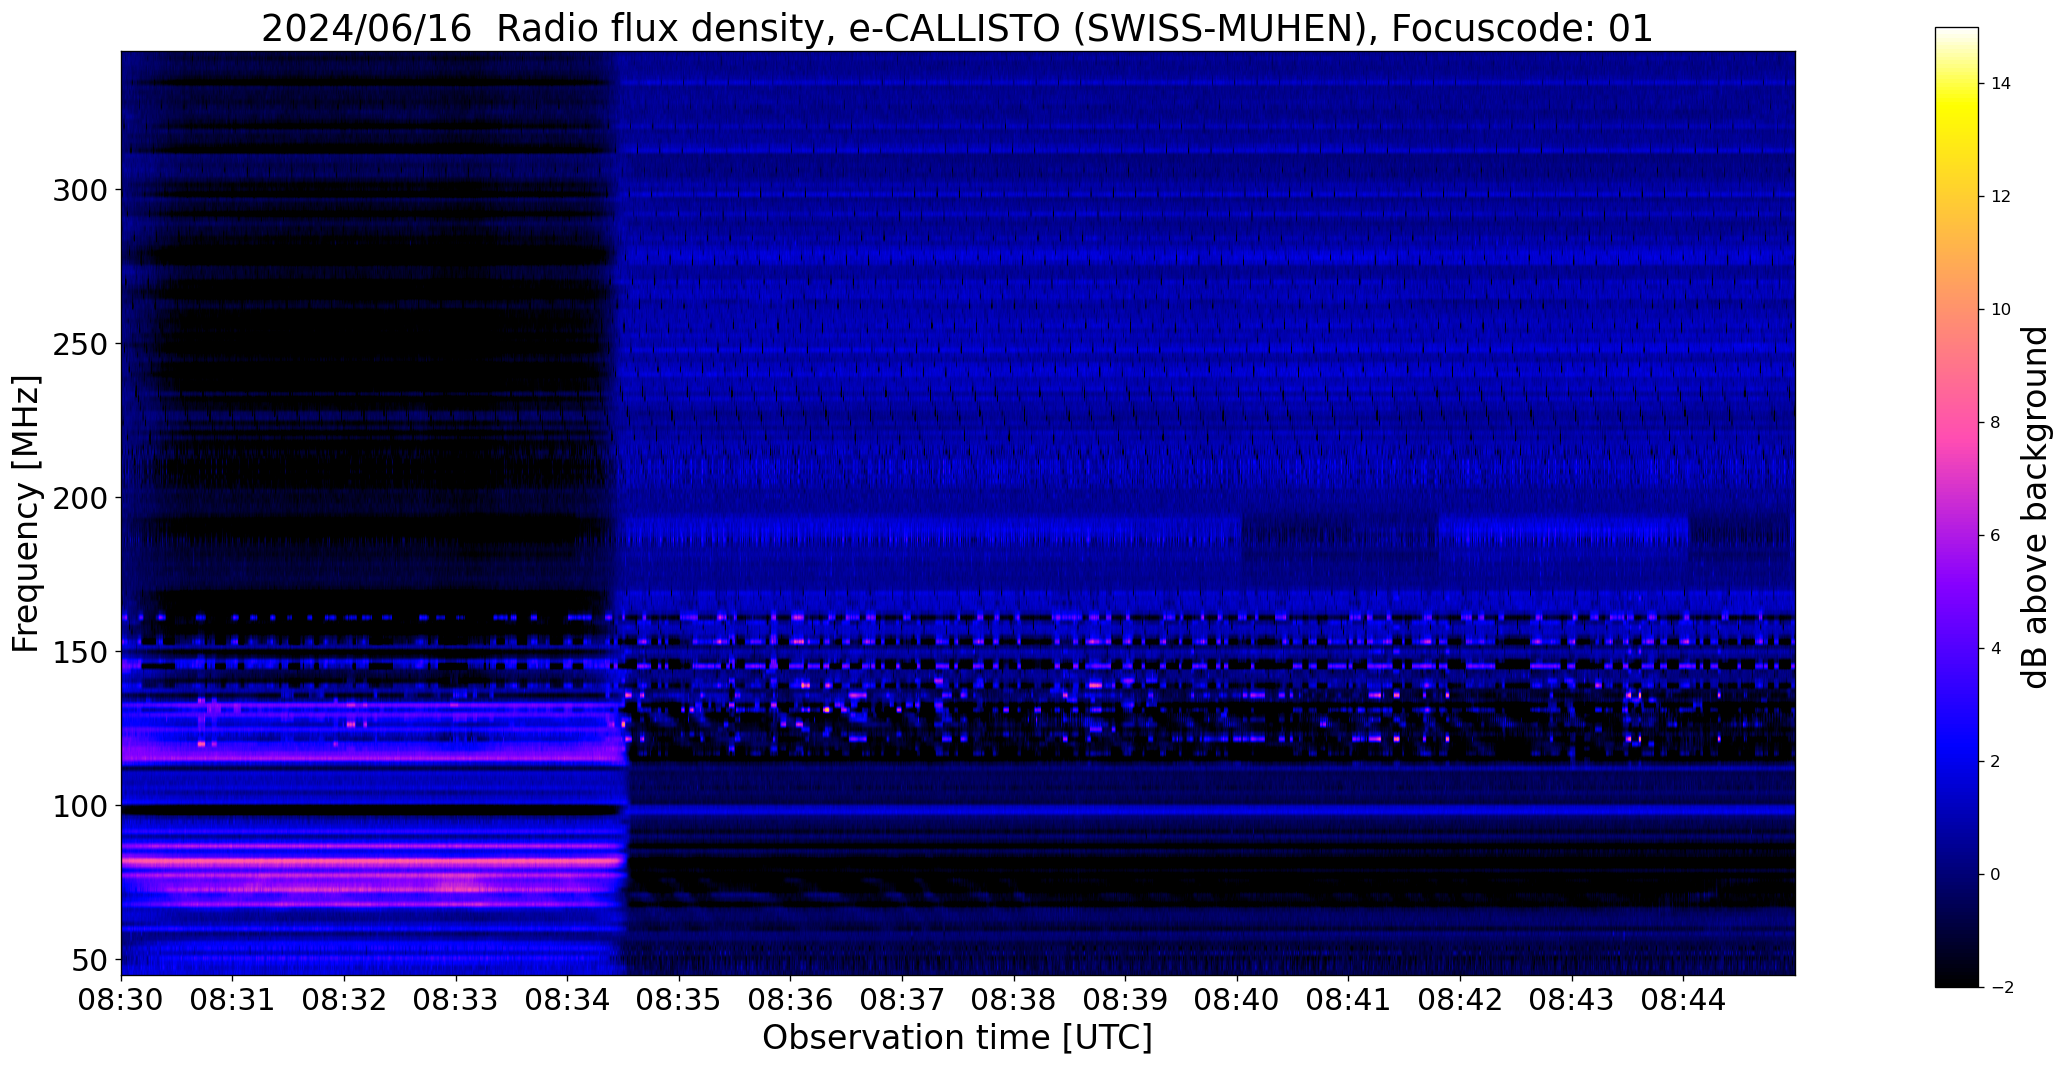
Task: Click the 08:34 time tick label
Action: [568, 999]
